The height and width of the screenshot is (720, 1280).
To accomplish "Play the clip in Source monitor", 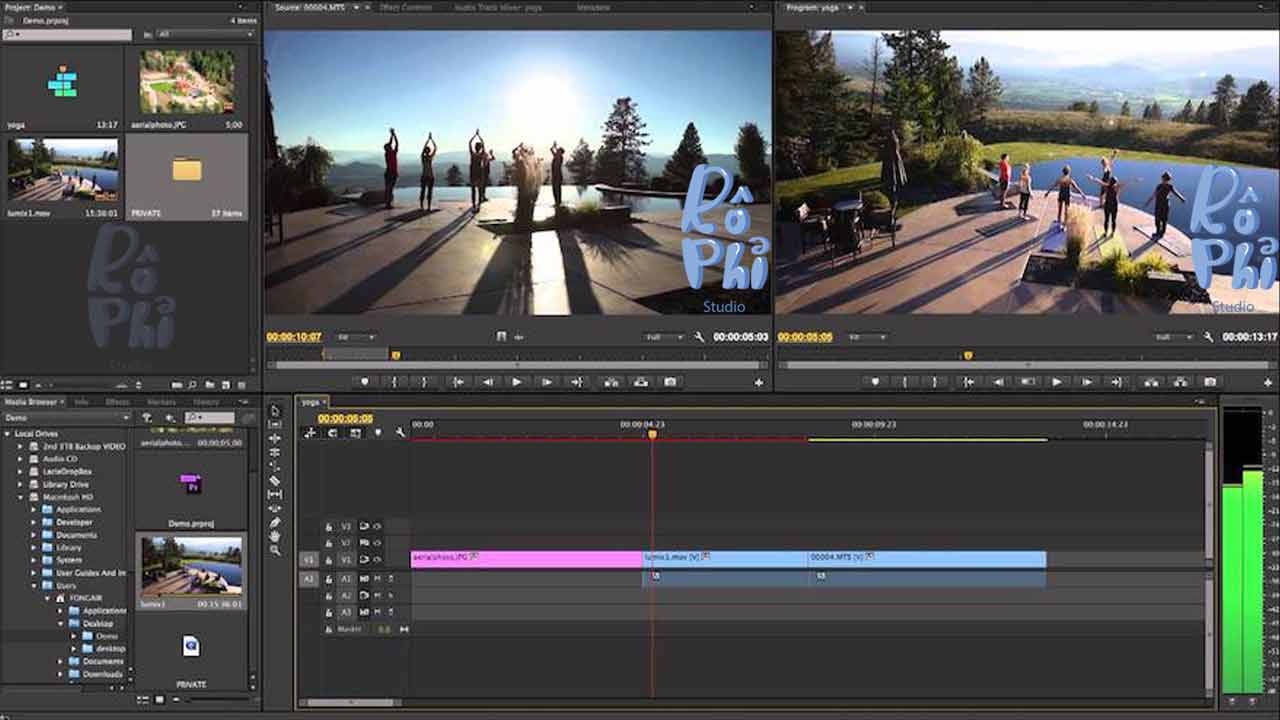I will (x=517, y=382).
